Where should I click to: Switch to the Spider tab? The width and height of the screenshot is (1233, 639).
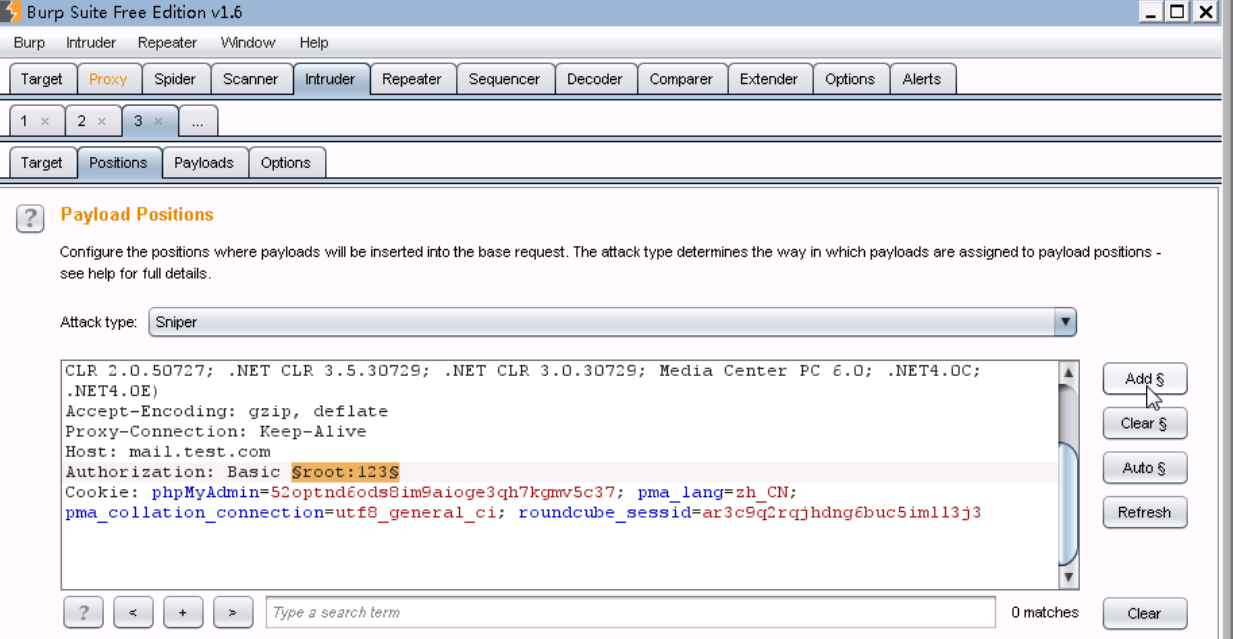pos(175,79)
